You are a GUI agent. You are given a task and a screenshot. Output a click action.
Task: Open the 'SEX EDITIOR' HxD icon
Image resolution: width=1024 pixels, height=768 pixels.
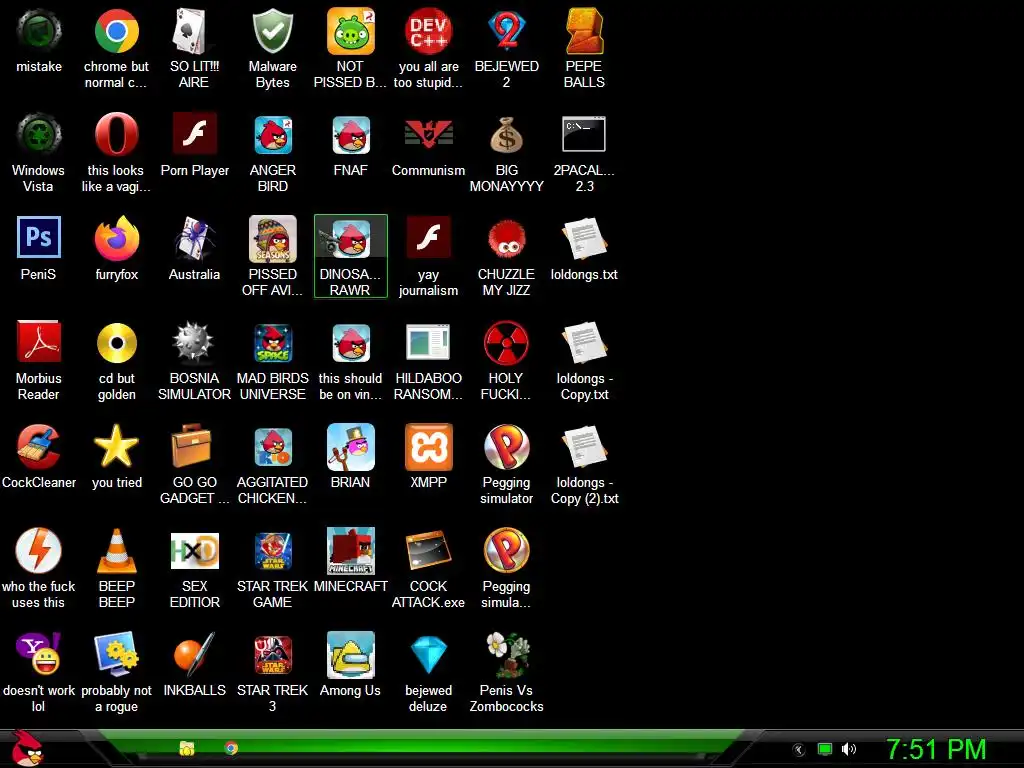[194, 551]
